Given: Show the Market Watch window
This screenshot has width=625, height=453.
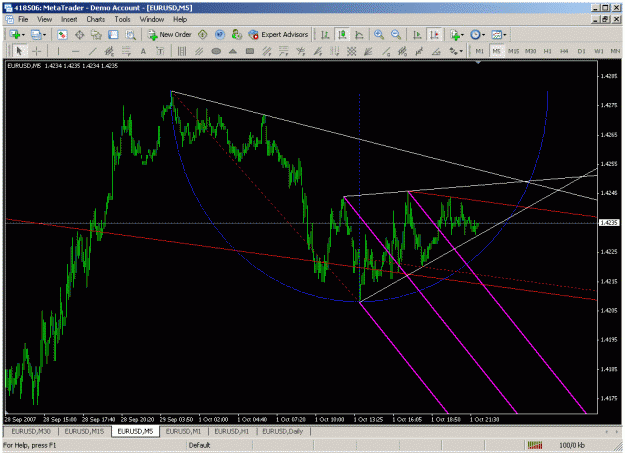Looking at the screenshot, I should point(62,35).
